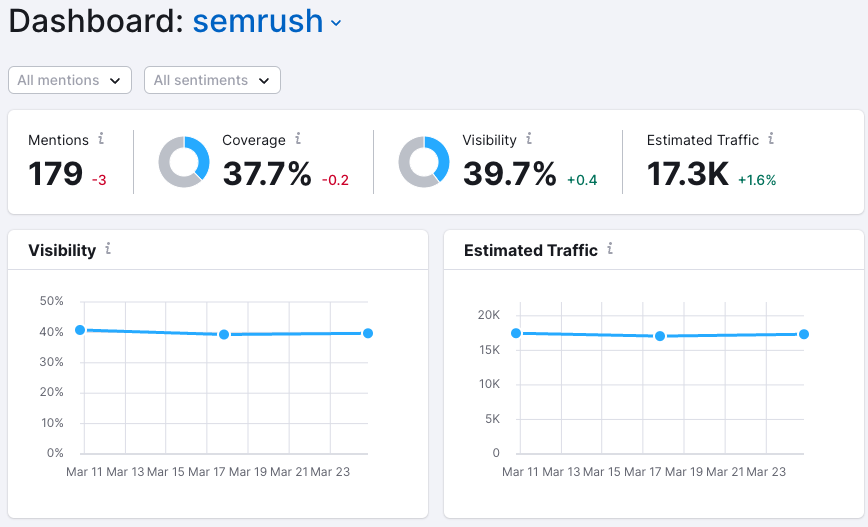The width and height of the screenshot is (868, 527).
Task: Click the 15K axis label on Traffic chart
Action: tap(489, 350)
